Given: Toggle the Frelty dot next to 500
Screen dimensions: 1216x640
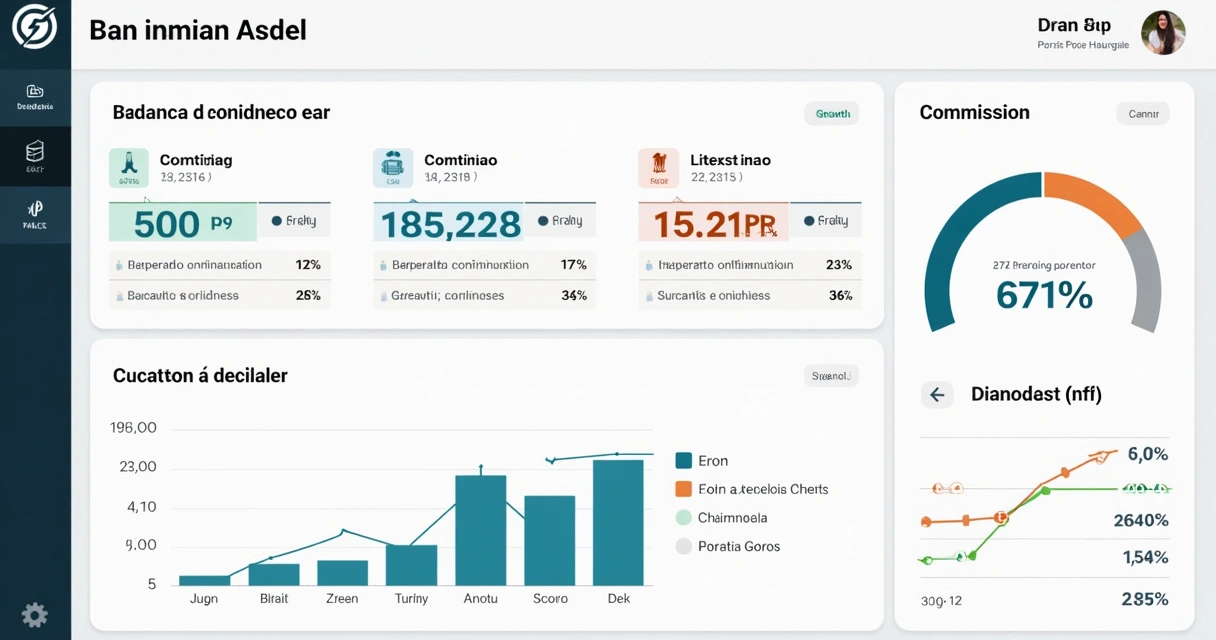Looking at the screenshot, I should 276,221.
